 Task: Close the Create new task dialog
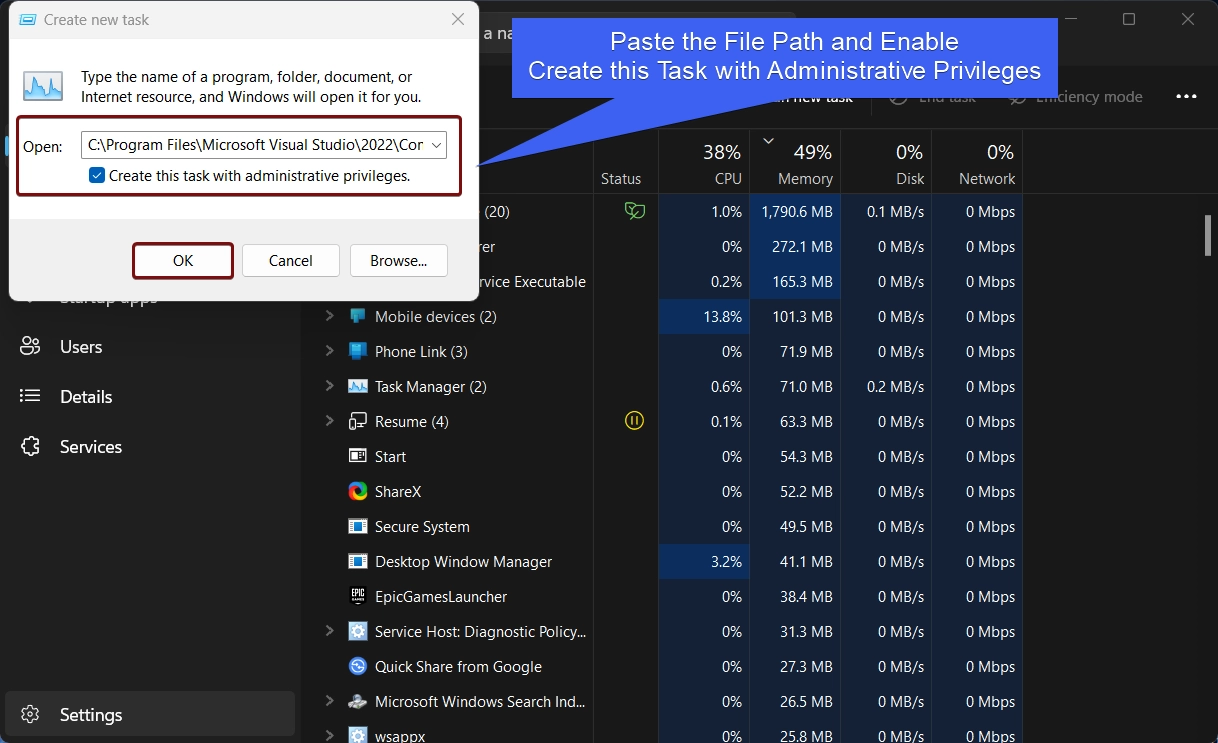[457, 20]
